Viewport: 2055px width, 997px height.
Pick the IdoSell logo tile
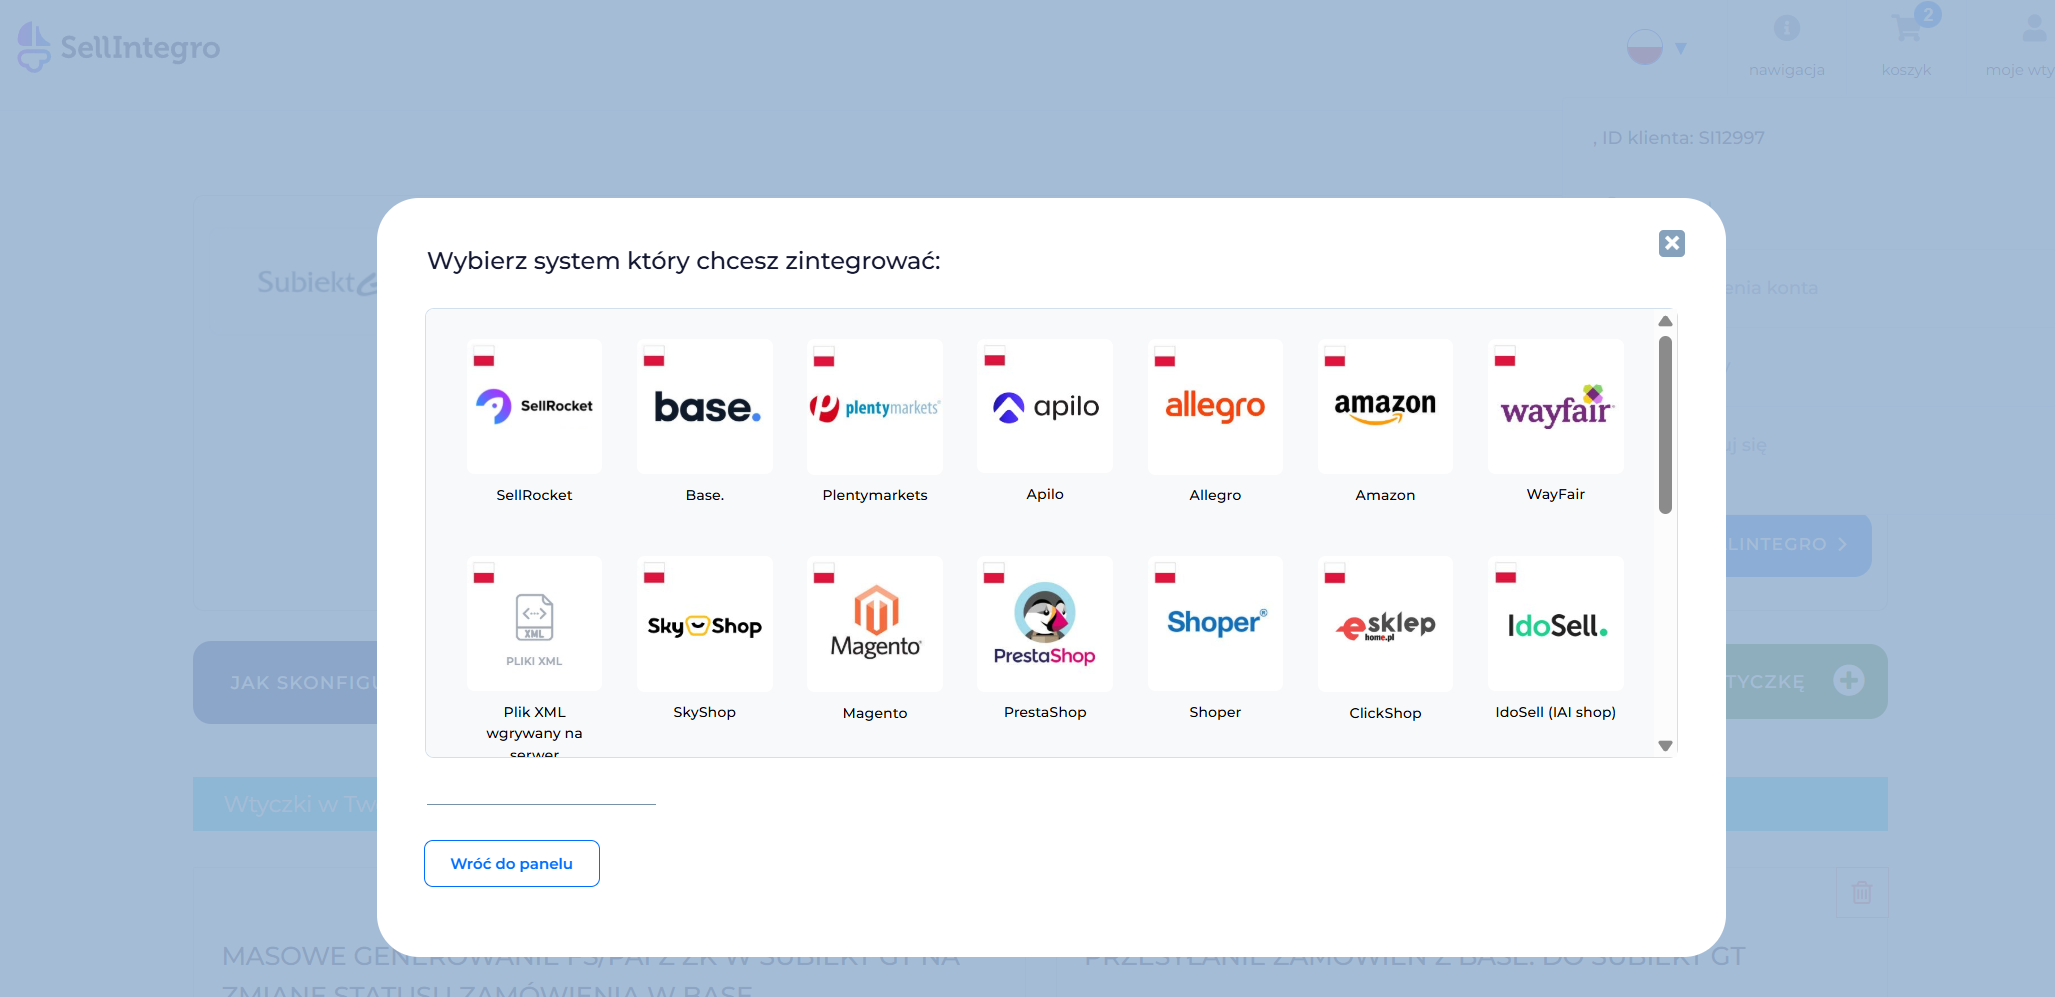point(1556,623)
